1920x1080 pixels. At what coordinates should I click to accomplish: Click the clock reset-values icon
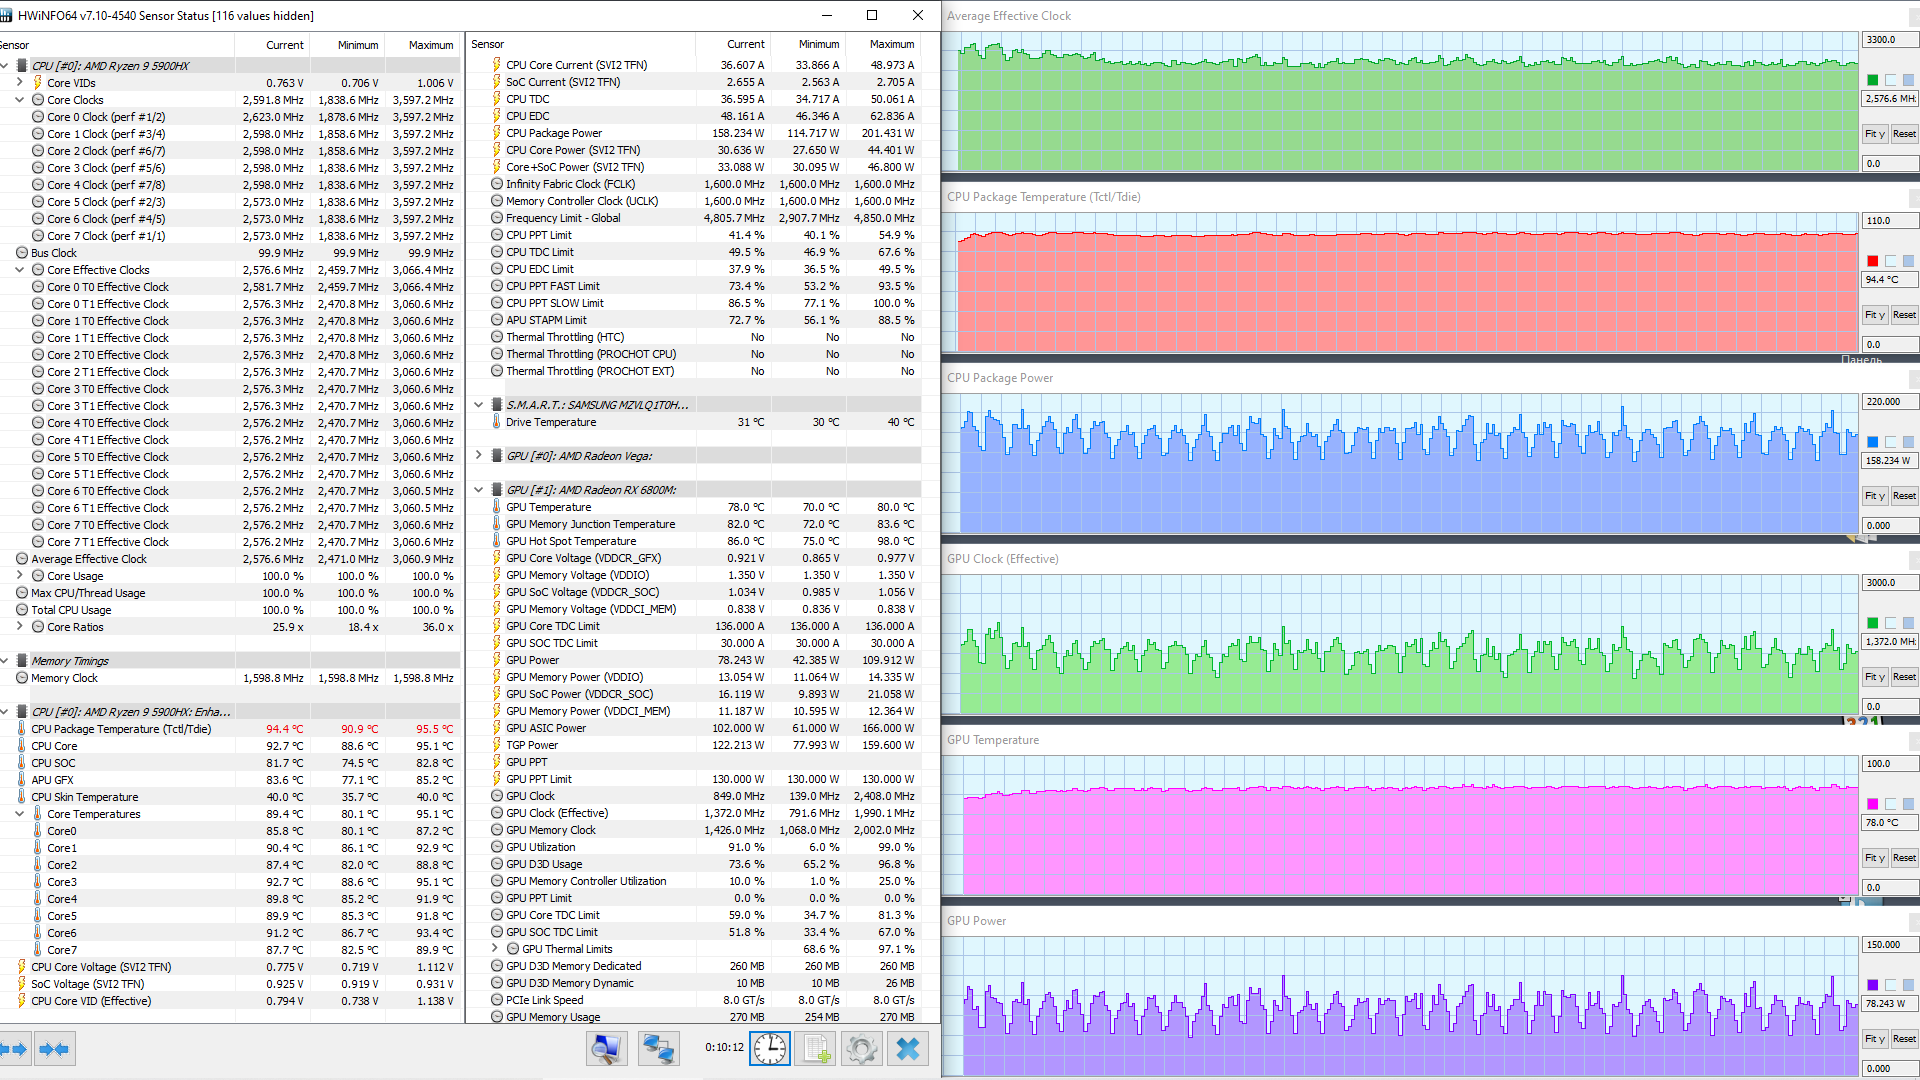click(769, 1048)
